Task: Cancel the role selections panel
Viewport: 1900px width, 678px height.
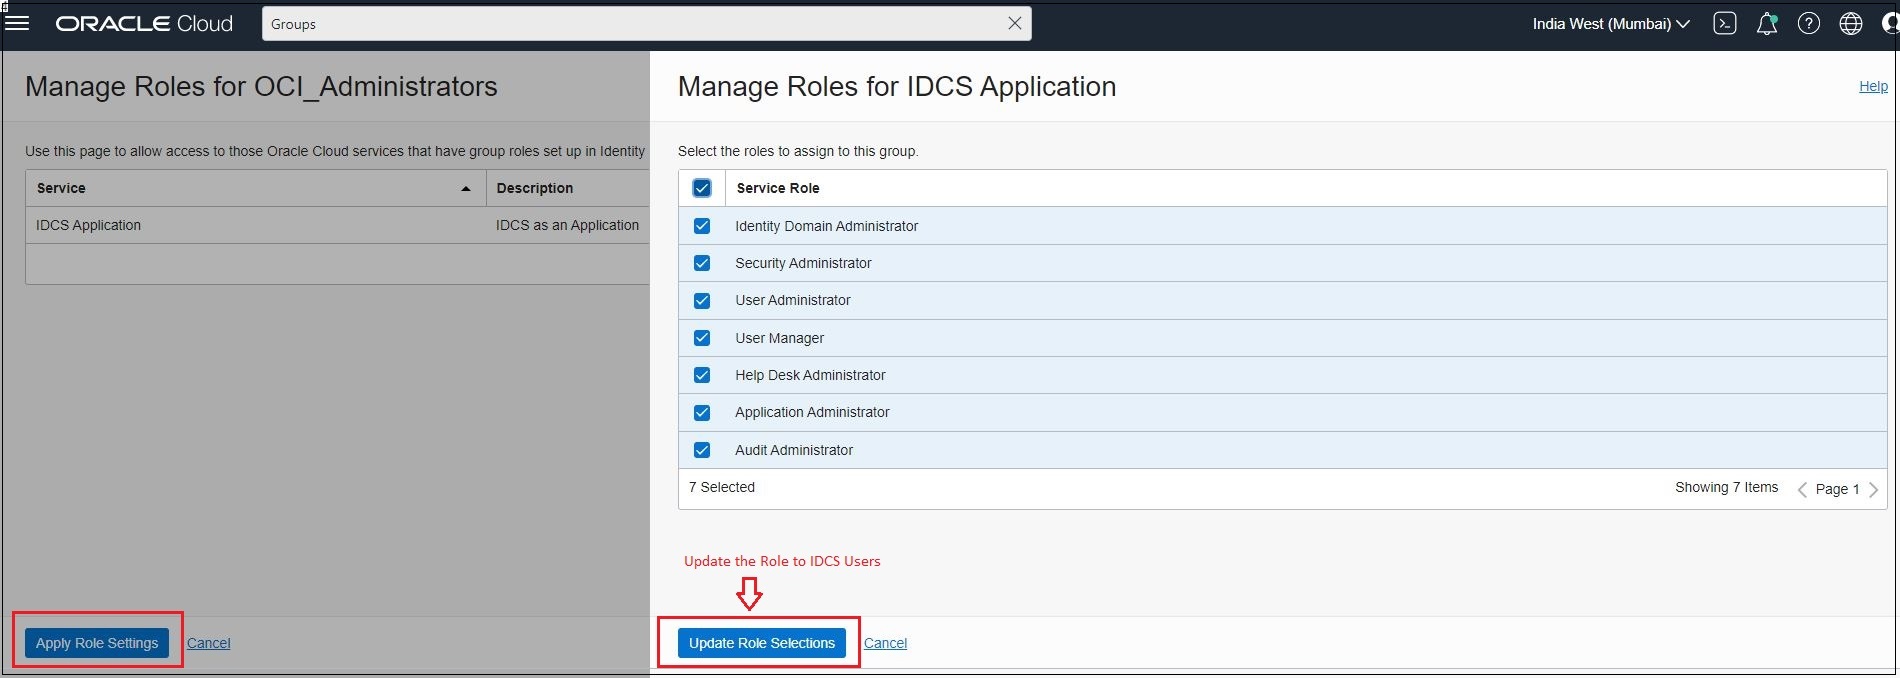Action: click(885, 643)
